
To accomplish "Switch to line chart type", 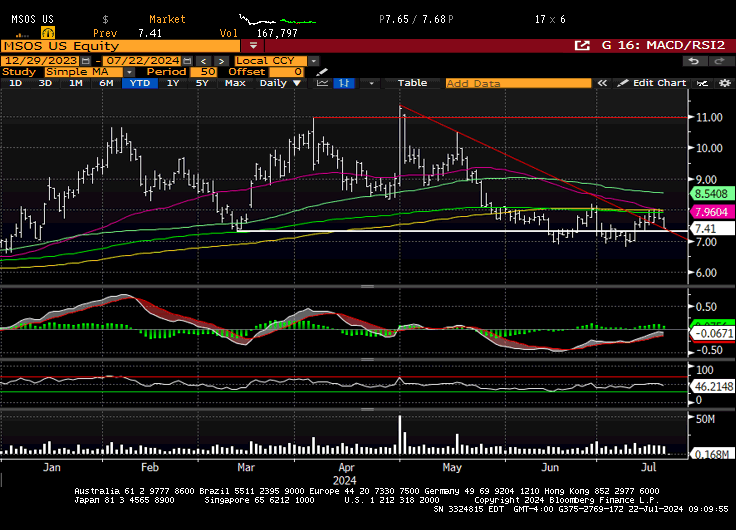I will [322, 83].
